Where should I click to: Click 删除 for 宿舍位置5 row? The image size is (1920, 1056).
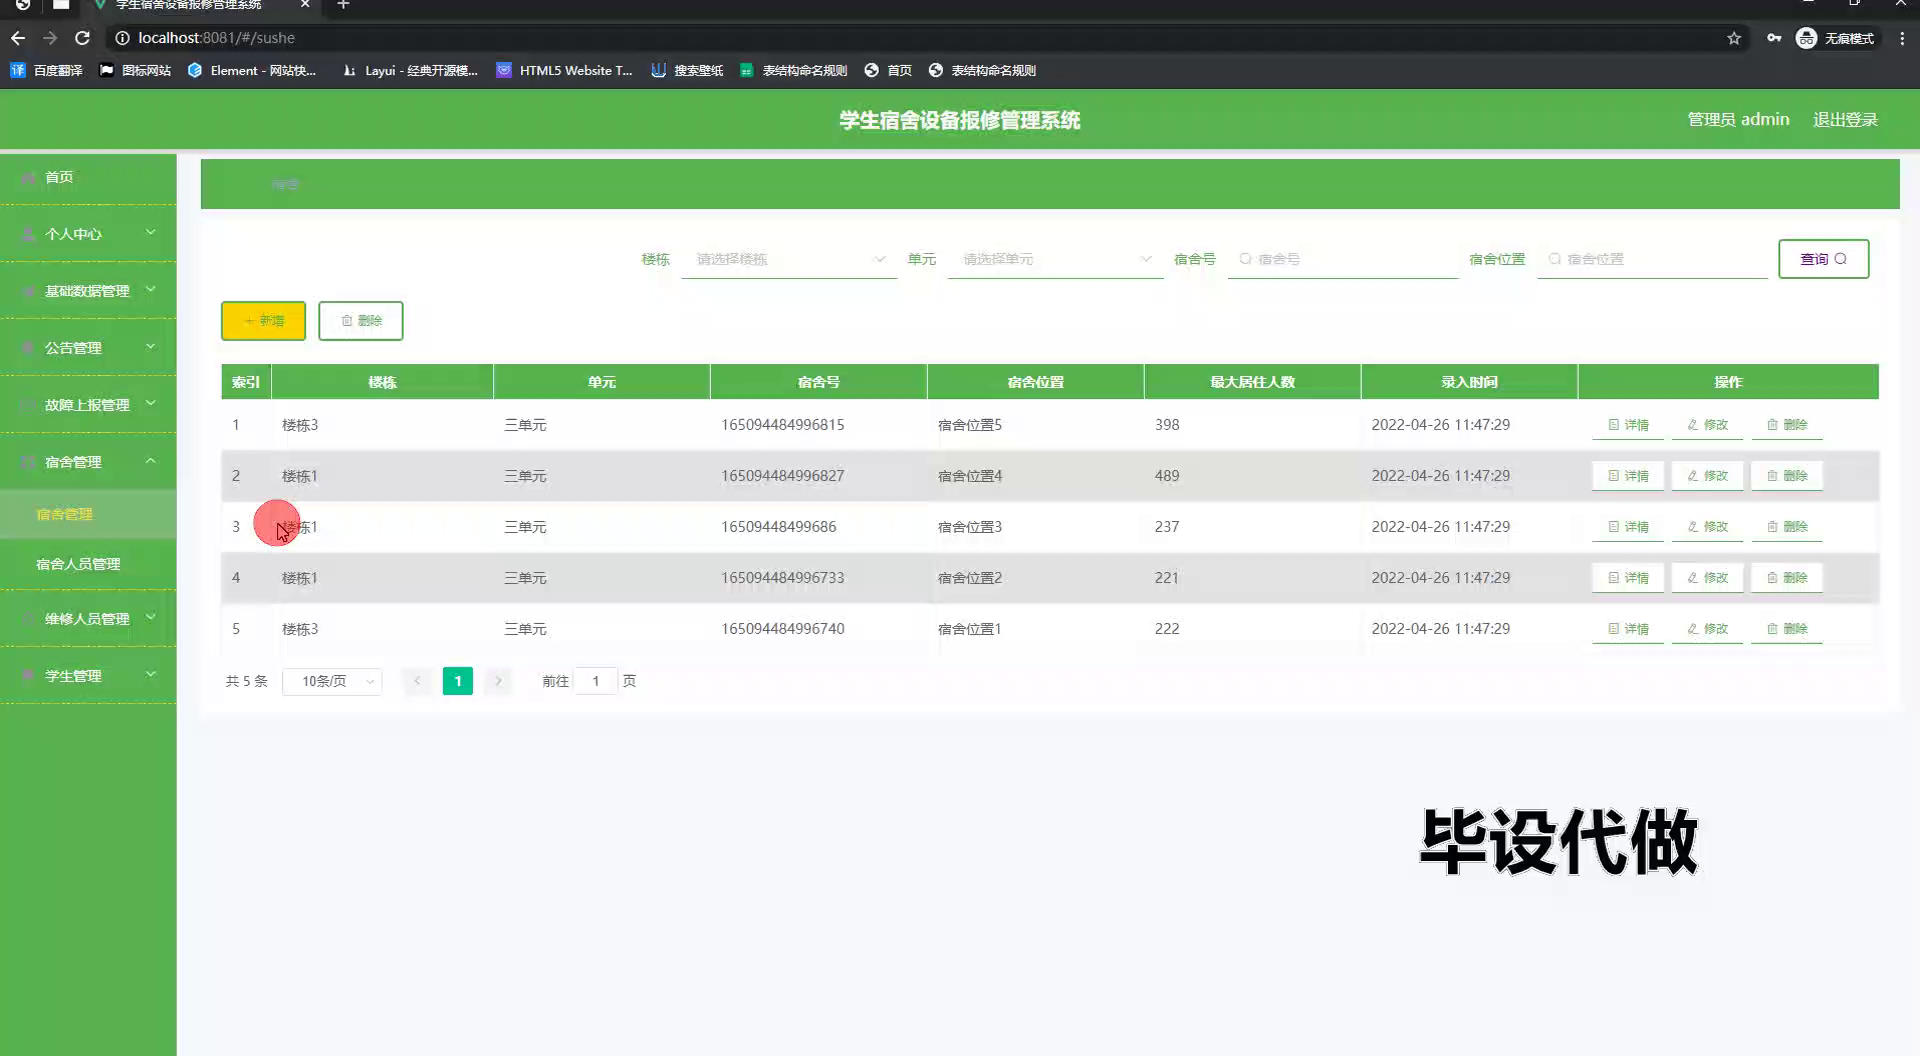tap(1786, 425)
